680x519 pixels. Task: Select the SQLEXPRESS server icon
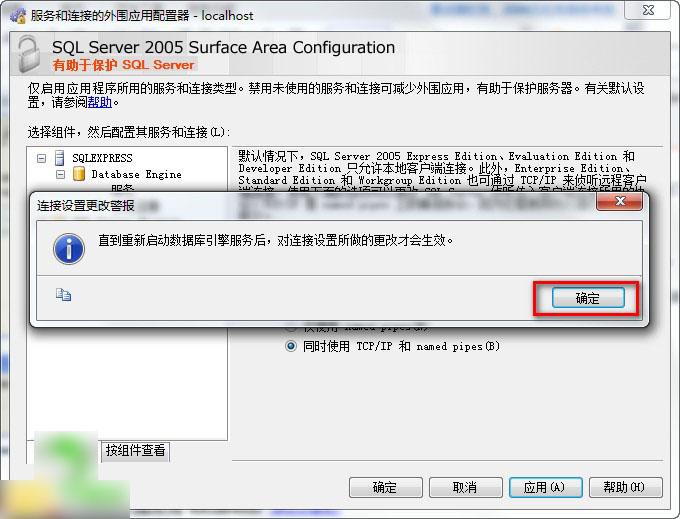pyautogui.click(x=60, y=158)
